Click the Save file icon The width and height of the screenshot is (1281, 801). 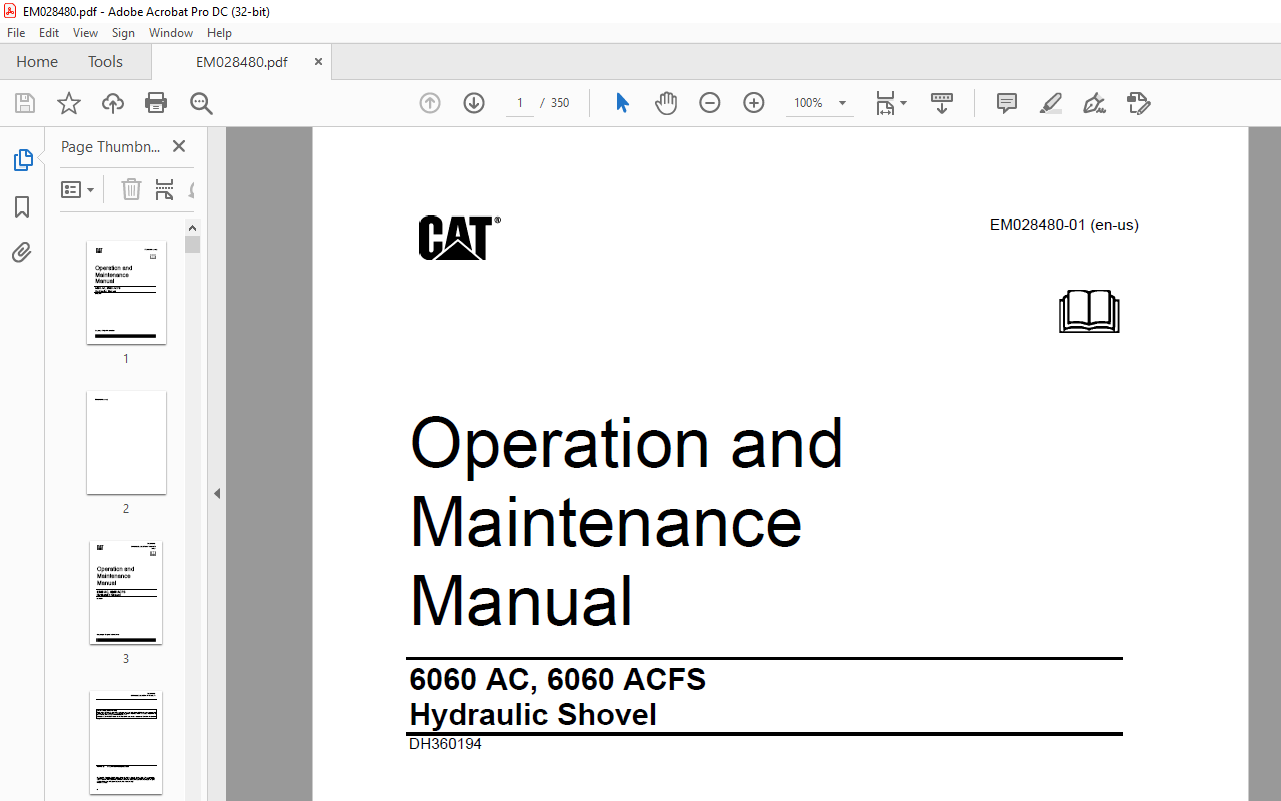point(25,103)
